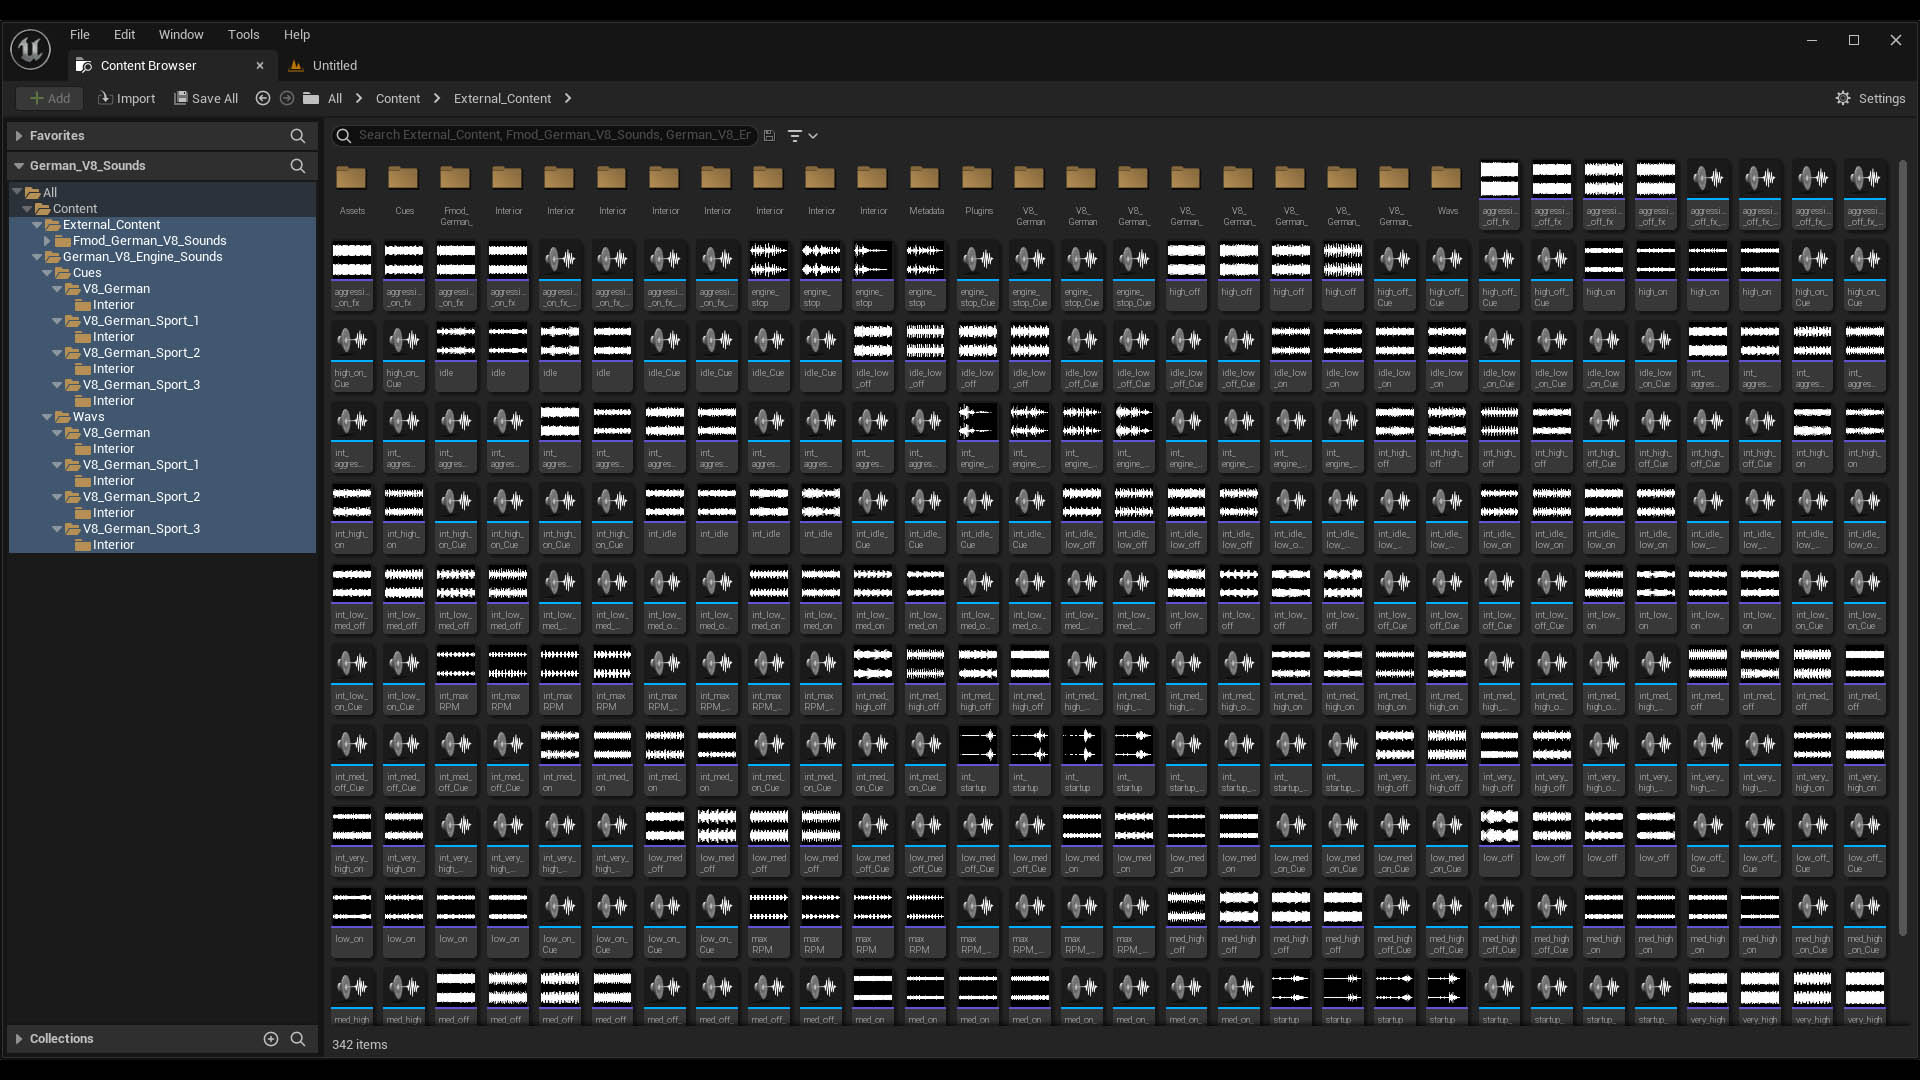Image resolution: width=1920 pixels, height=1080 pixels.
Task: Click the save search icon next to search bar
Action: (769, 135)
